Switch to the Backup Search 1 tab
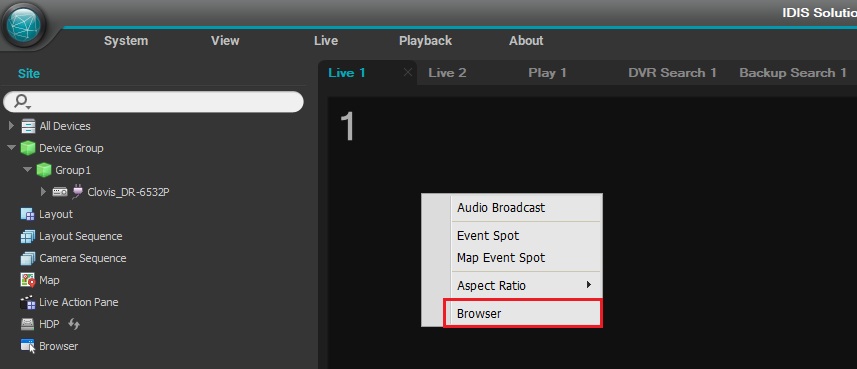 tap(793, 73)
